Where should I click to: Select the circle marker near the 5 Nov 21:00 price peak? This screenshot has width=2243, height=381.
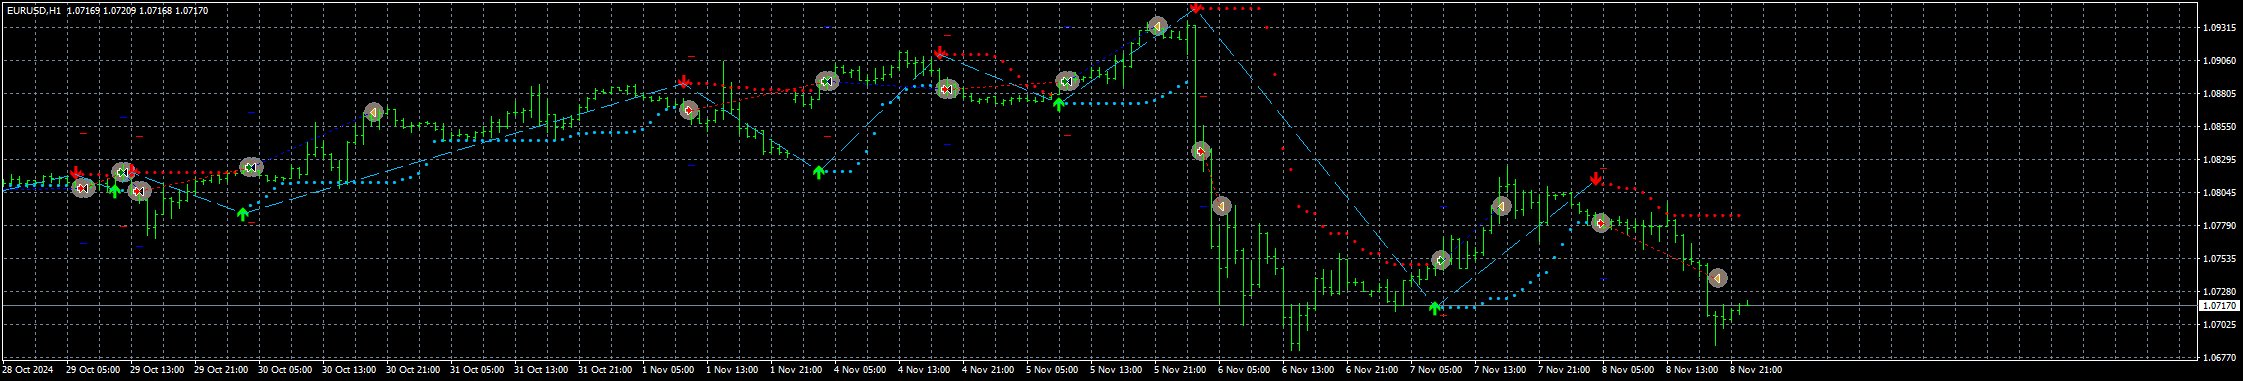[x=1157, y=26]
